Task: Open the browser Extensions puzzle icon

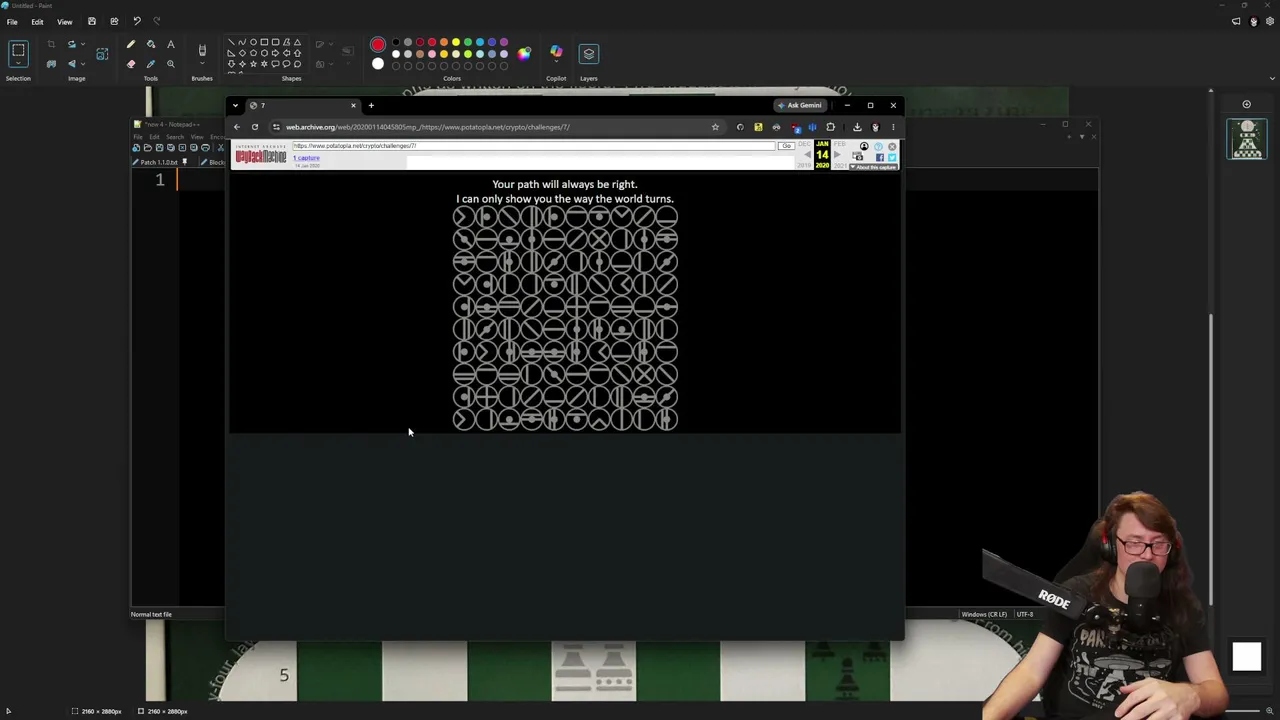Action: 830,127
